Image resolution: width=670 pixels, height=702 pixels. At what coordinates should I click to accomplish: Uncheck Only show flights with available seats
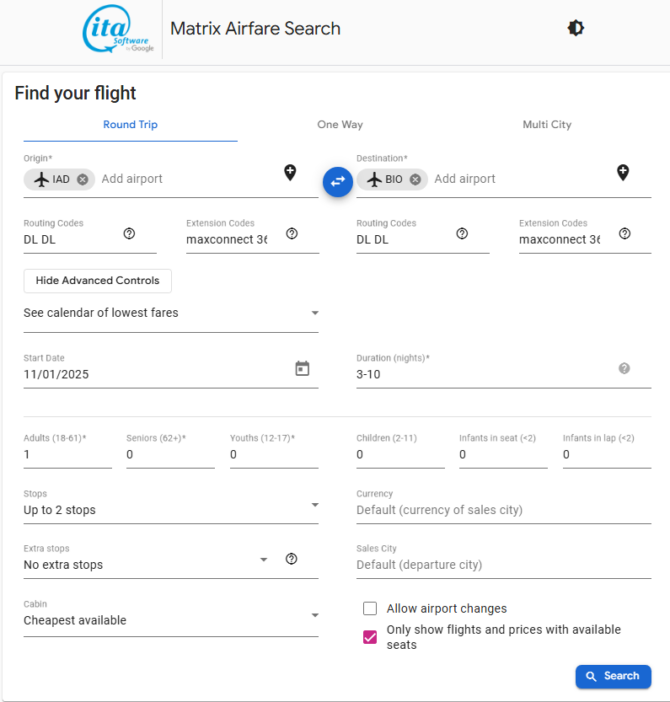370,636
